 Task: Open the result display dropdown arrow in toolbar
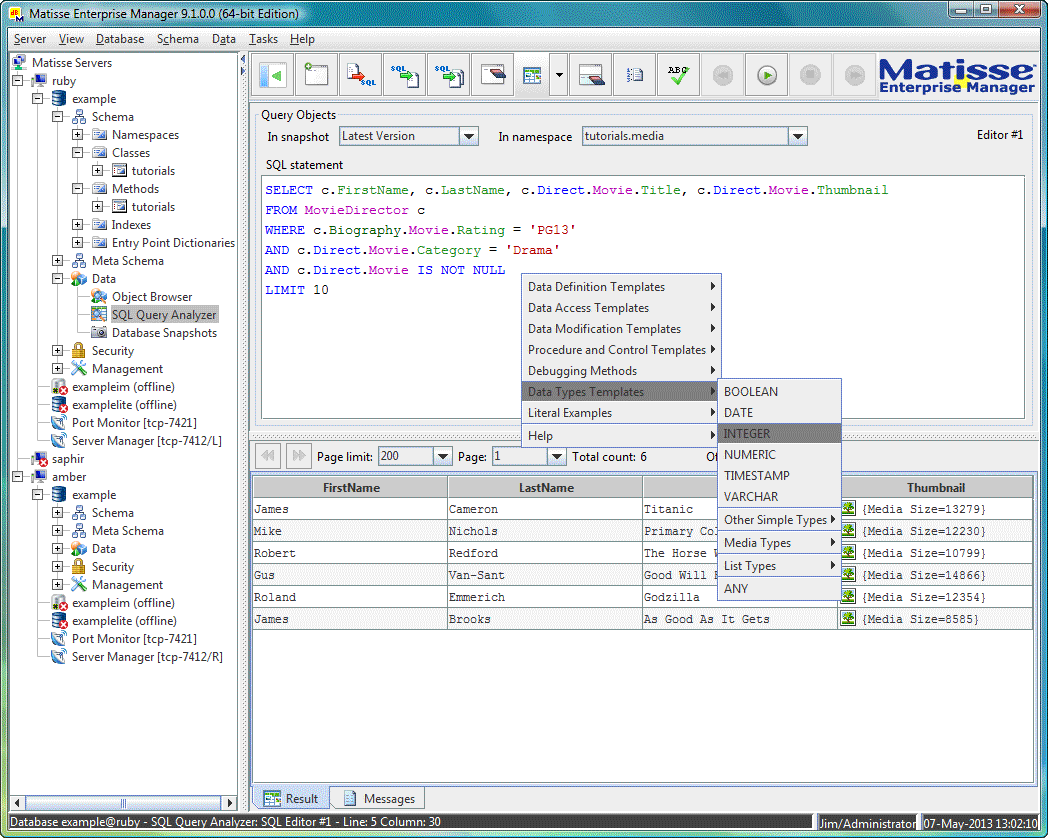[559, 75]
